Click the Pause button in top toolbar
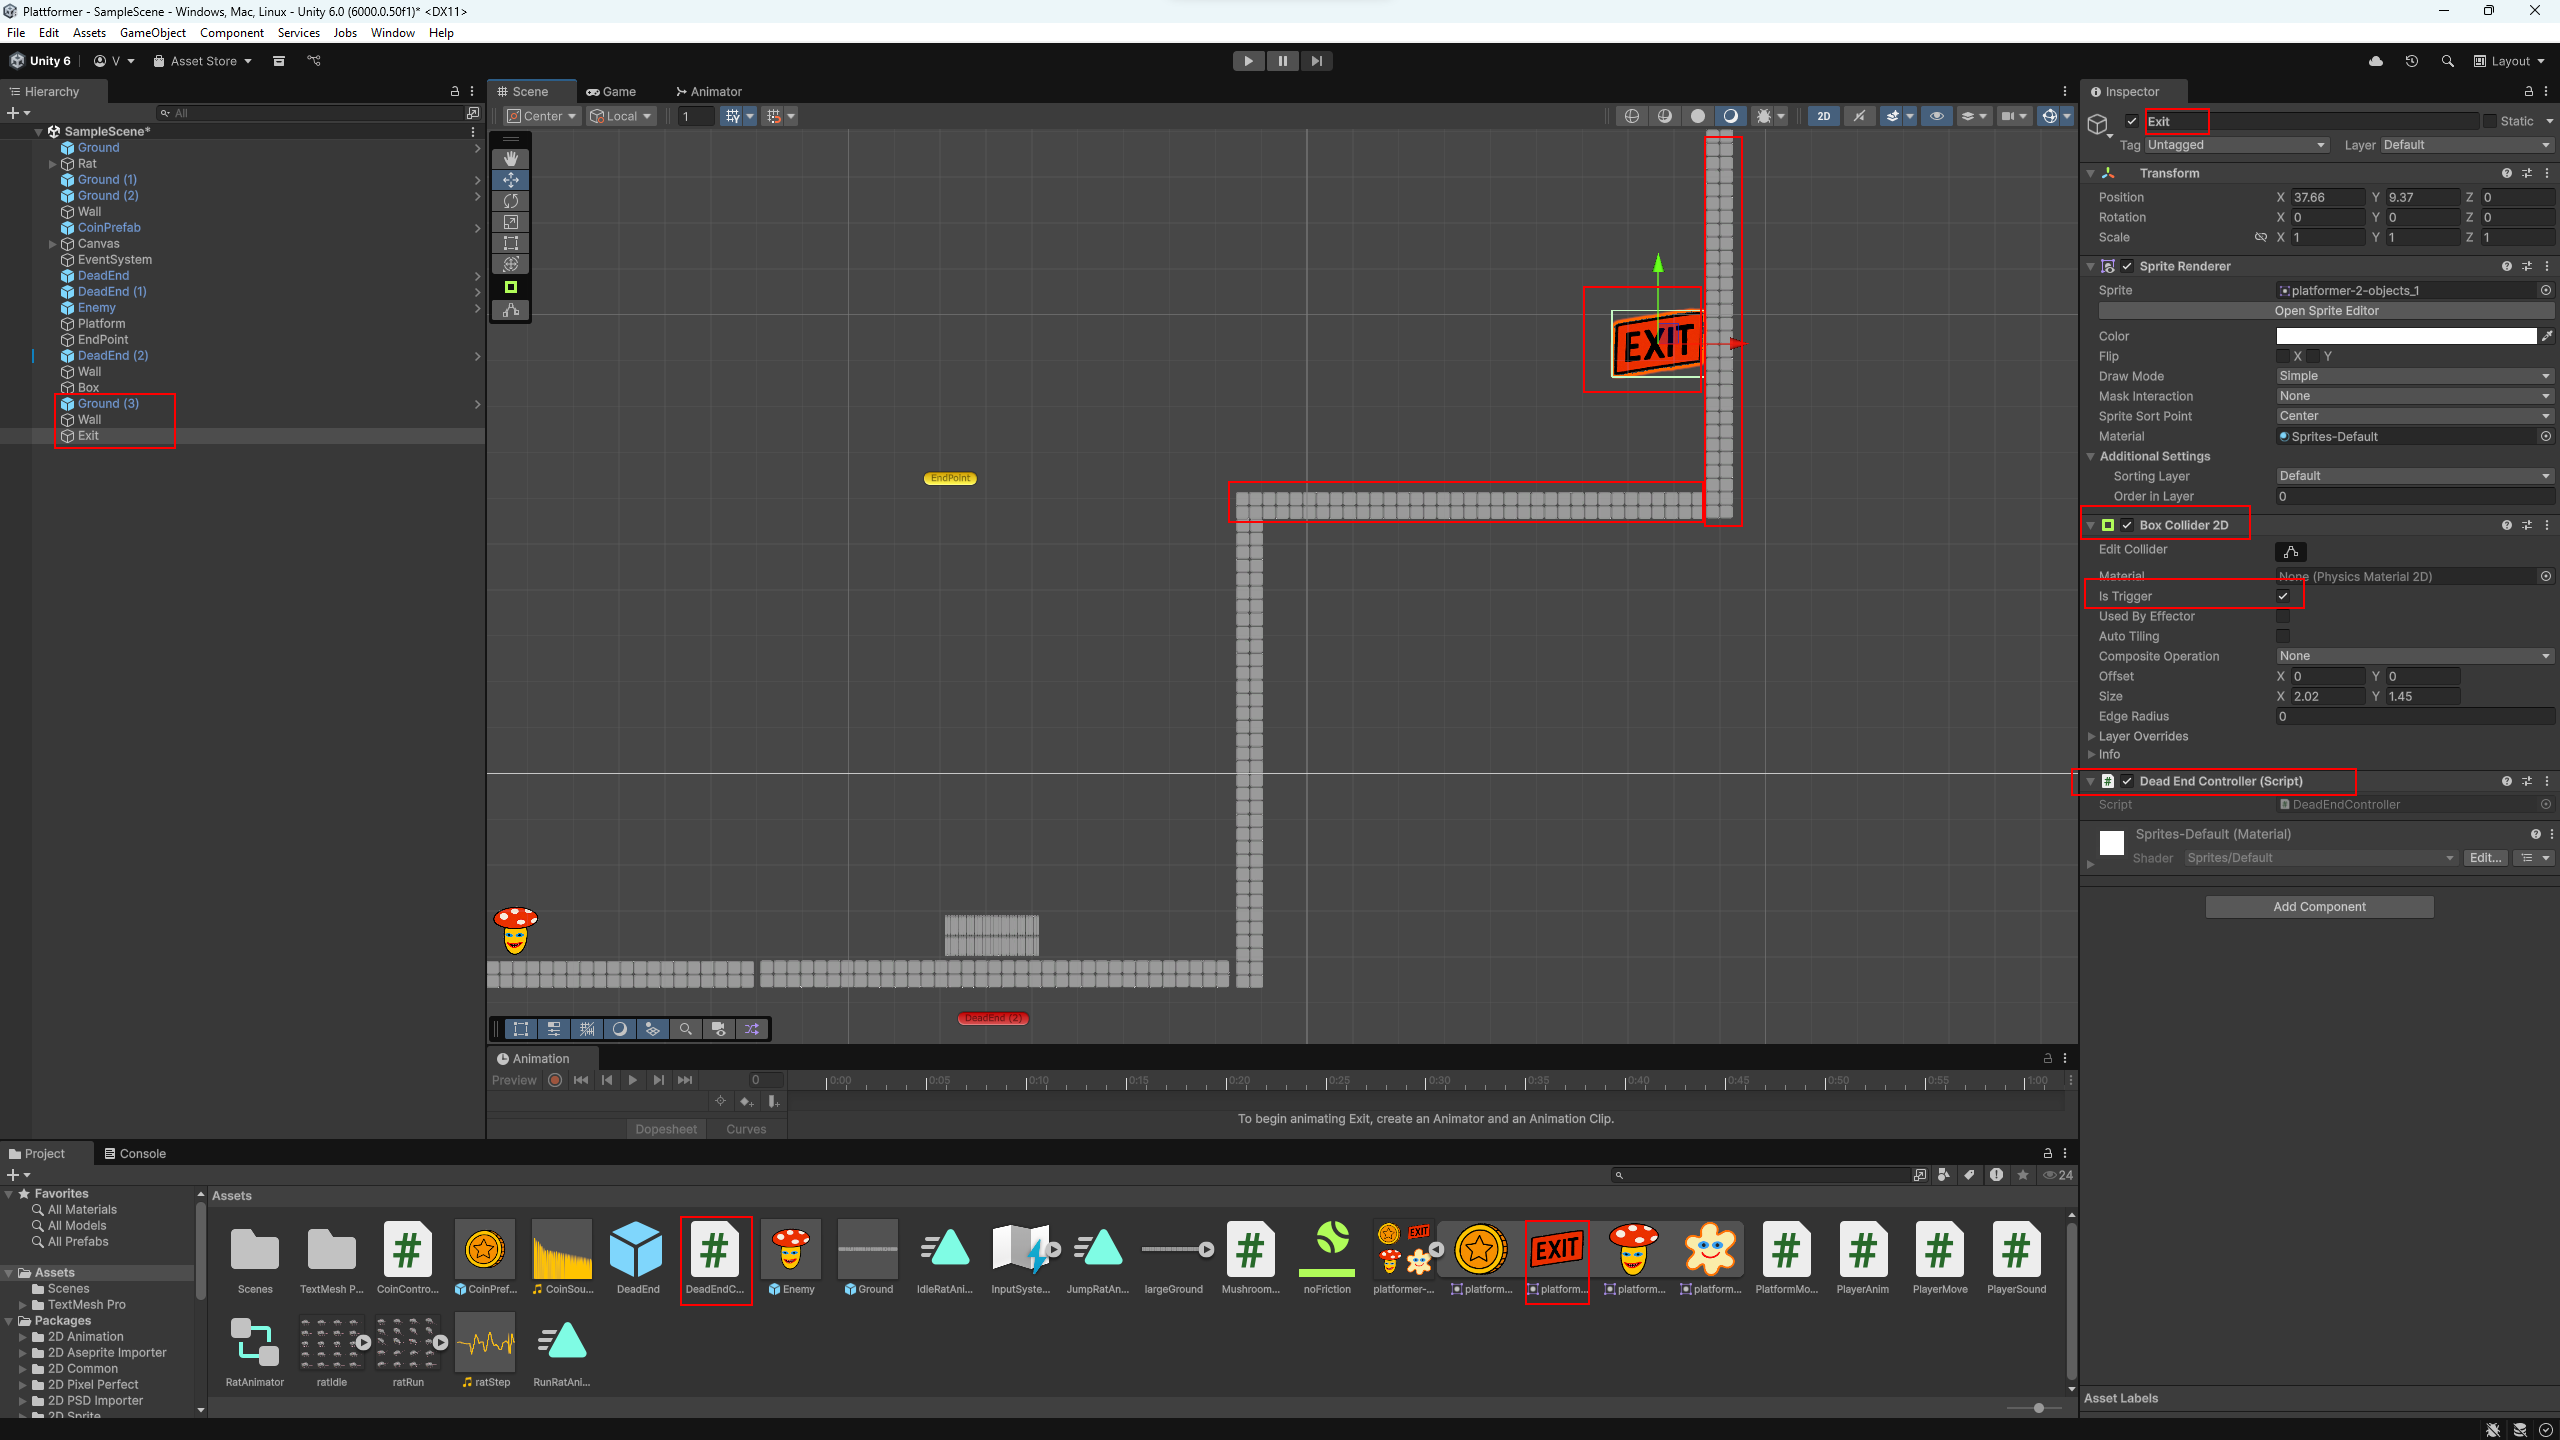Viewport: 2560px width, 1440px height. click(x=1282, y=61)
